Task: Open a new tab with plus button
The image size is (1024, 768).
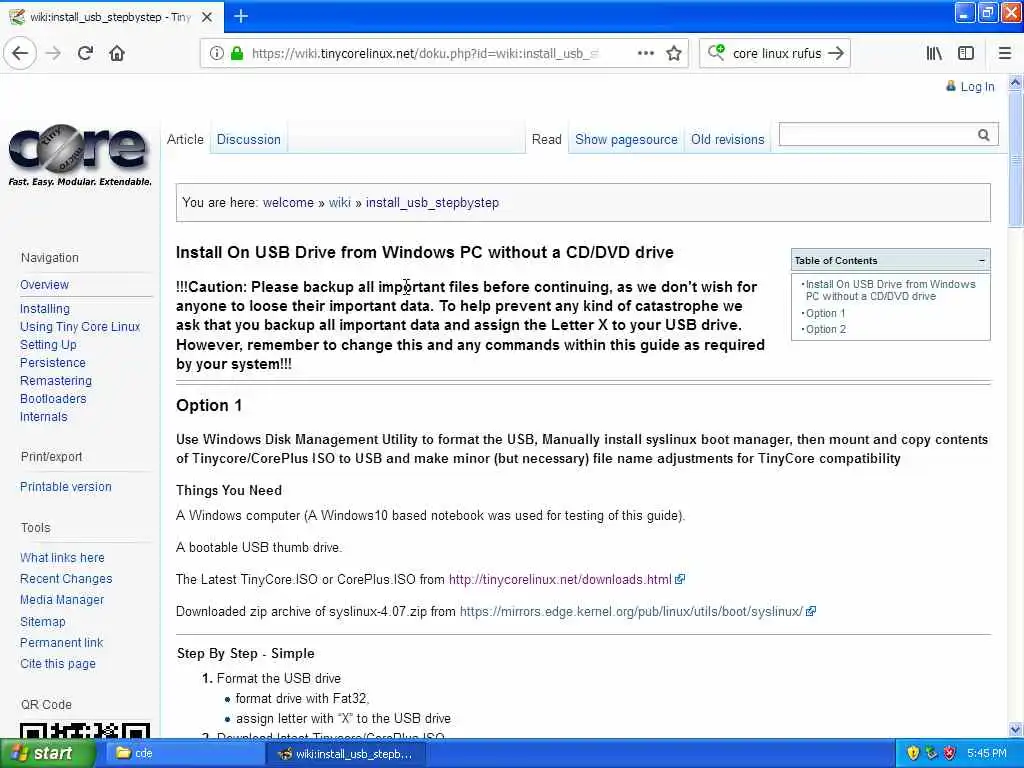Action: (241, 16)
